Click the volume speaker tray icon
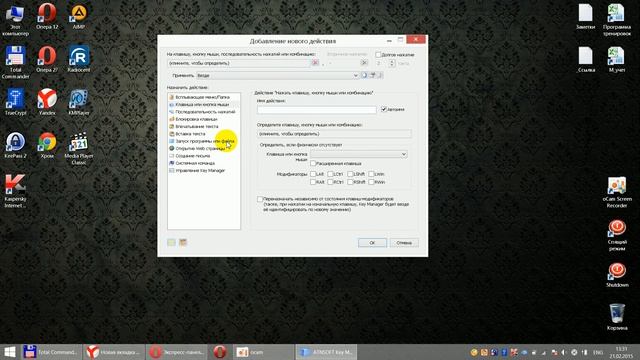 [564, 352]
